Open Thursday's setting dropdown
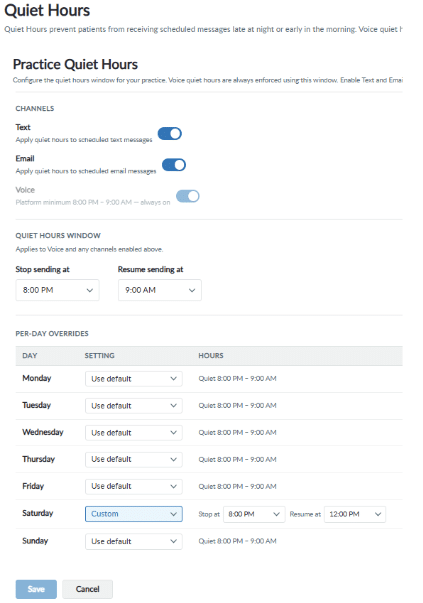The image size is (423, 603). point(134,460)
